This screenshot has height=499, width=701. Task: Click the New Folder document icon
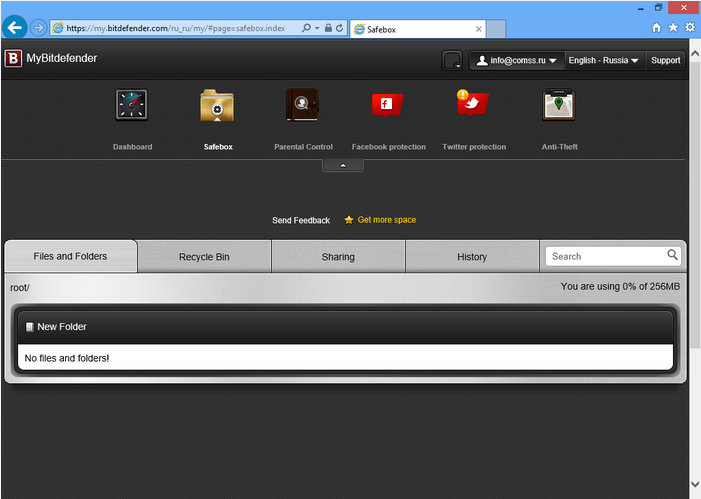click(30, 327)
